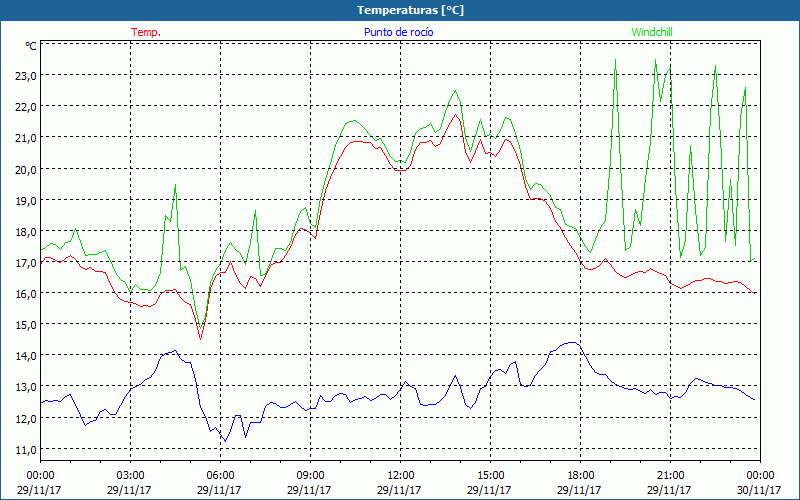Click the '18:00' time label on the x-axis
Image resolution: width=800 pixels, height=500 pixels.
click(x=580, y=476)
